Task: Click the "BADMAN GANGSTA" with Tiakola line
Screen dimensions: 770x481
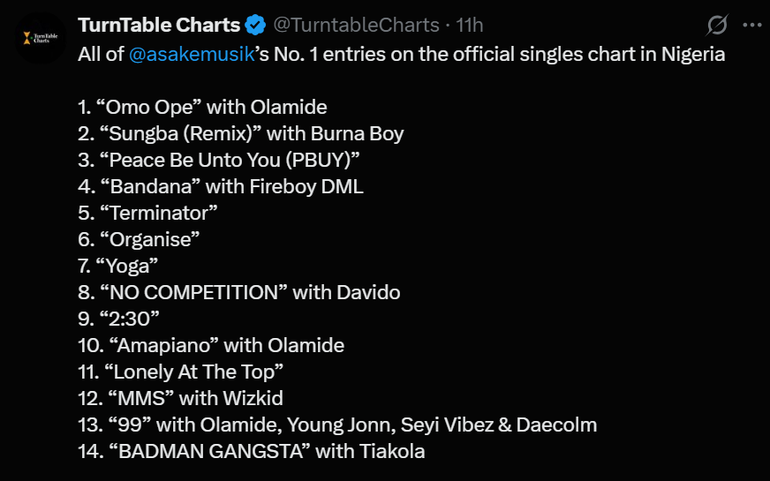Action: [250, 452]
